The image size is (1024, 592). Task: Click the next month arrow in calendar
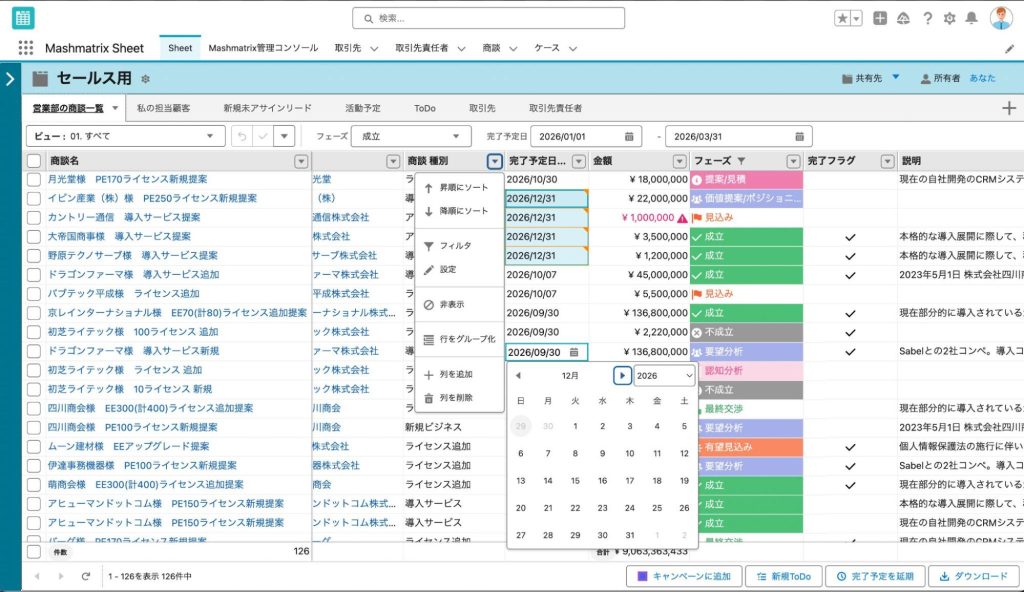click(x=622, y=375)
